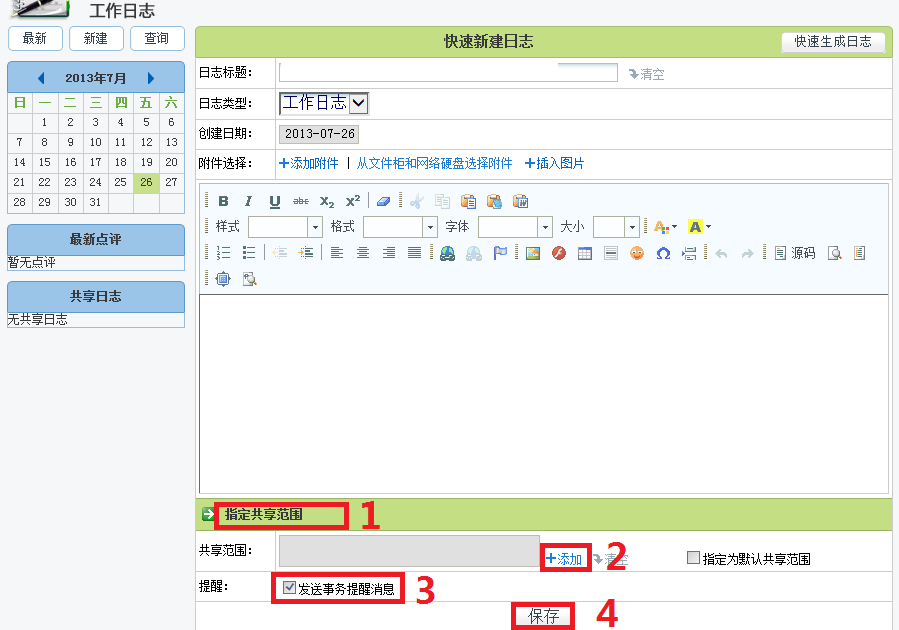Insert a smiley emoticon
This screenshot has width=899, height=630.
tap(637, 253)
